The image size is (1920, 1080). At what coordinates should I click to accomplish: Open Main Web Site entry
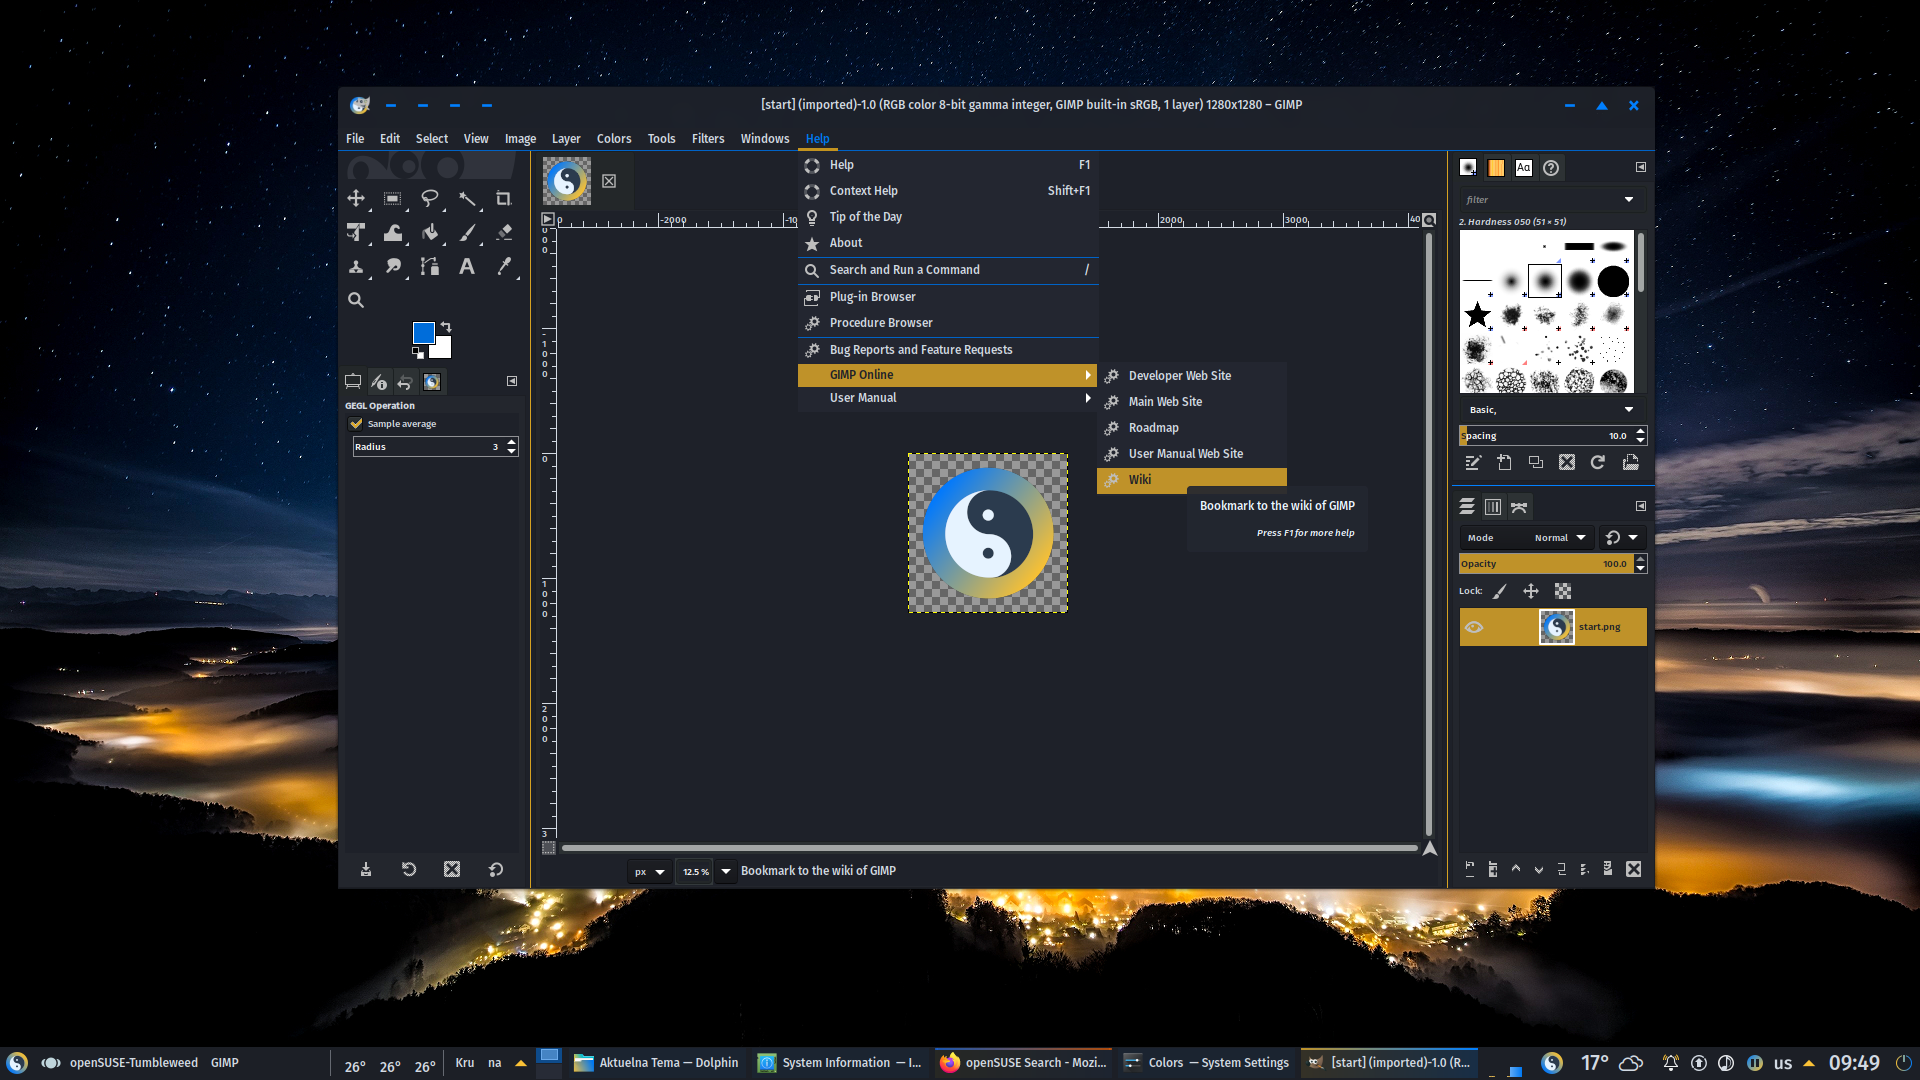[1192, 402]
